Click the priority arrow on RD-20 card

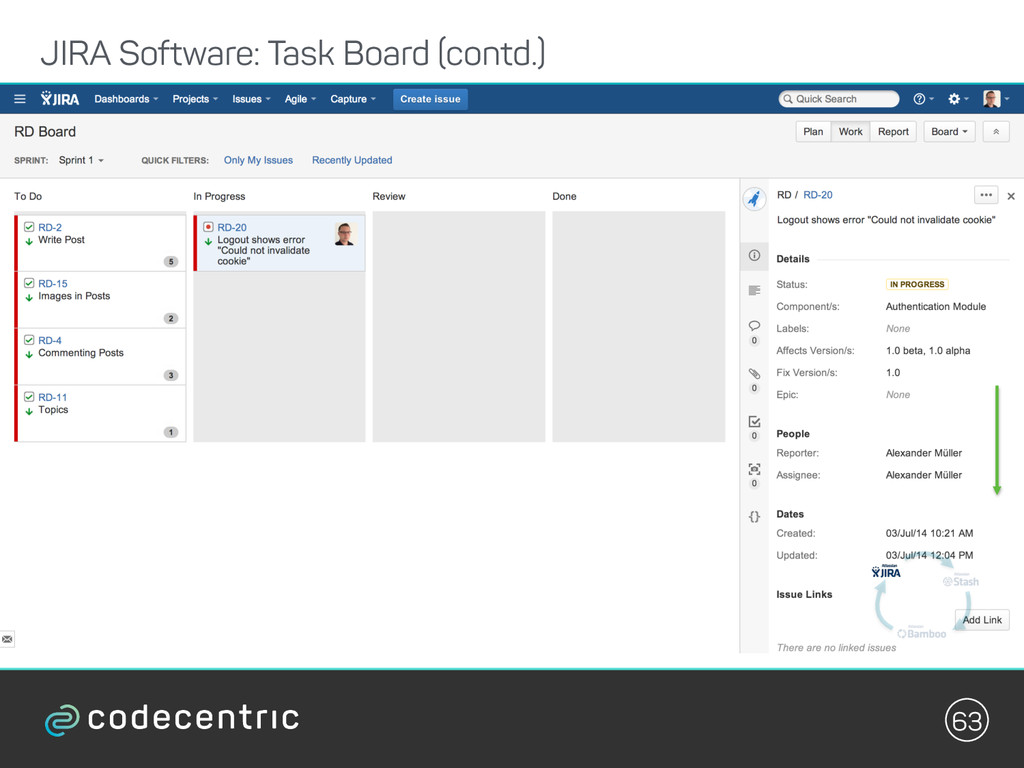[x=208, y=241]
